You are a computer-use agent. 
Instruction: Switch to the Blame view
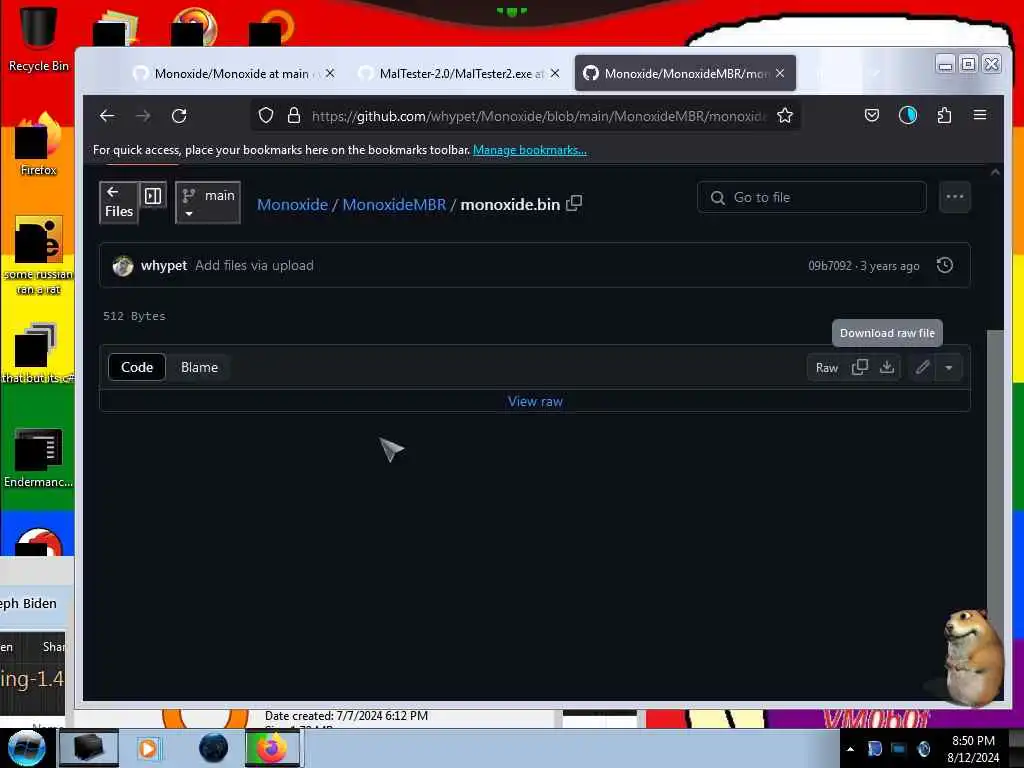[x=199, y=368]
